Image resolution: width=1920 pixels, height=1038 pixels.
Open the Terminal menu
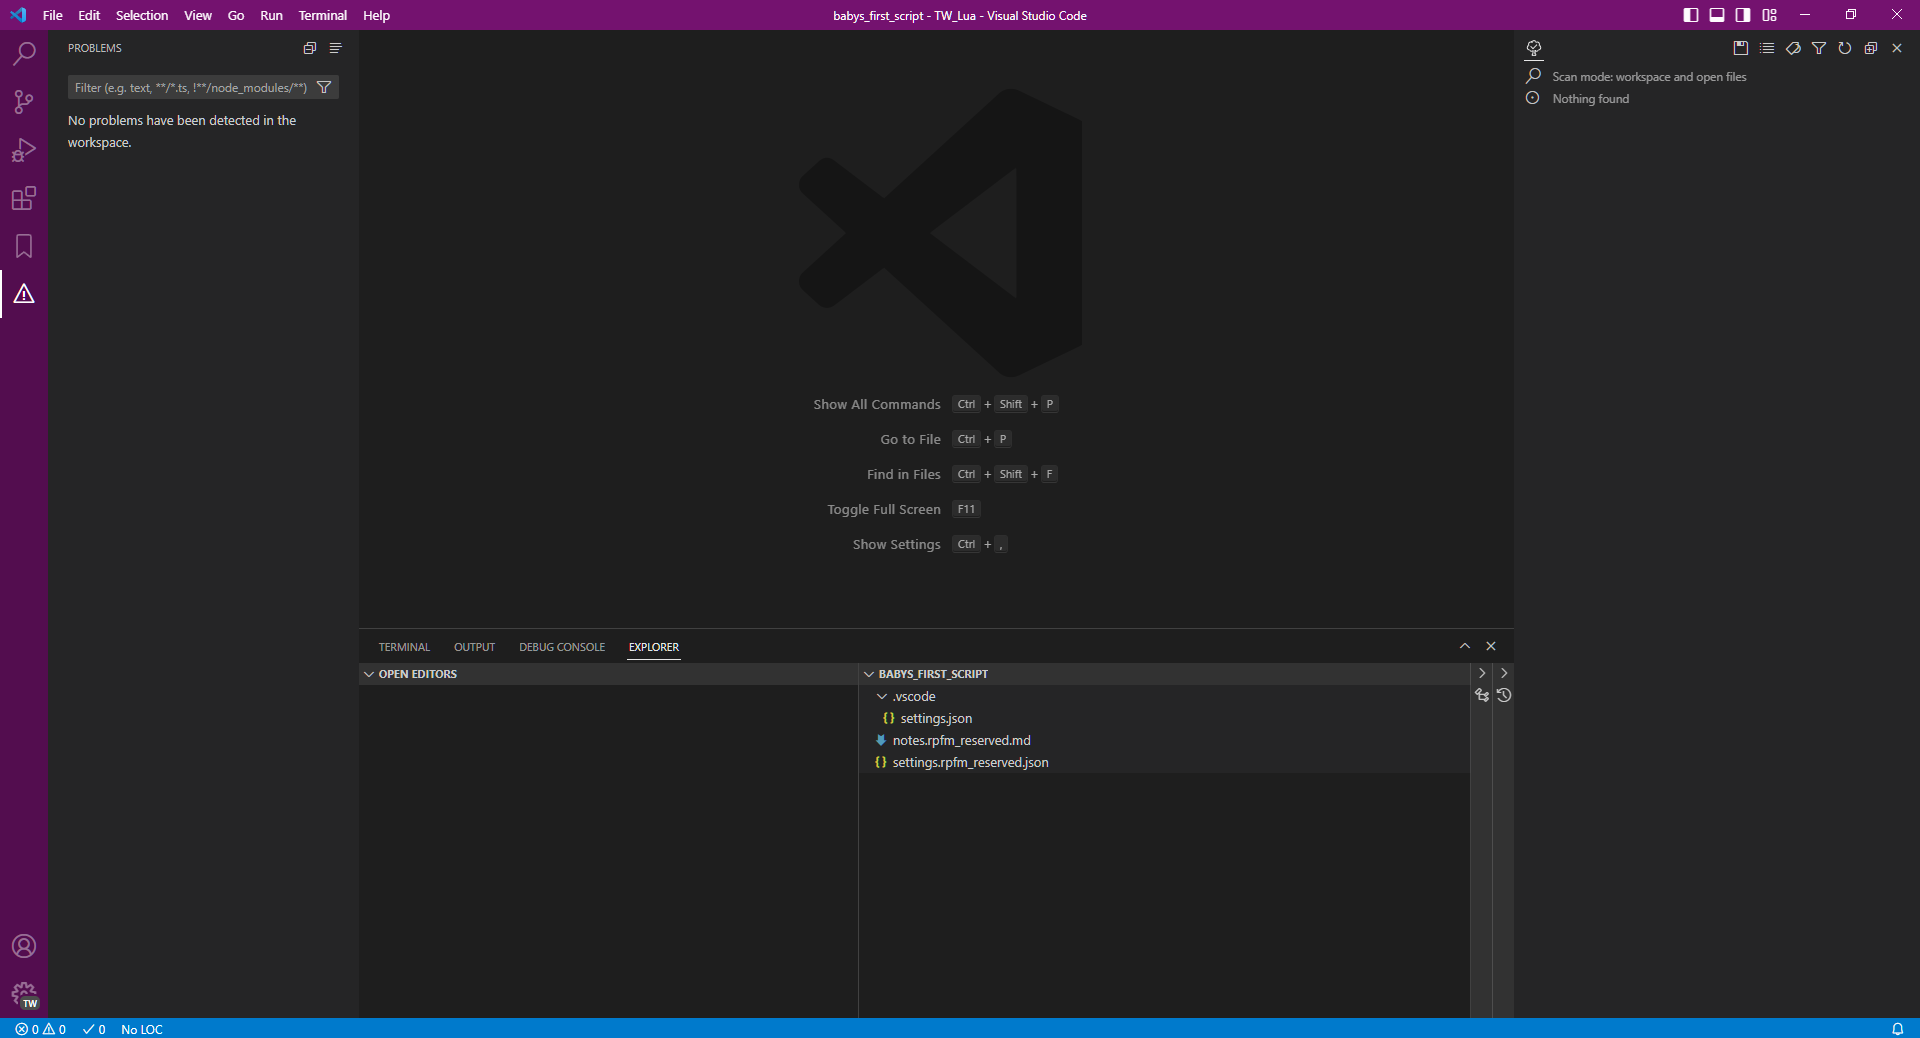pos(322,15)
